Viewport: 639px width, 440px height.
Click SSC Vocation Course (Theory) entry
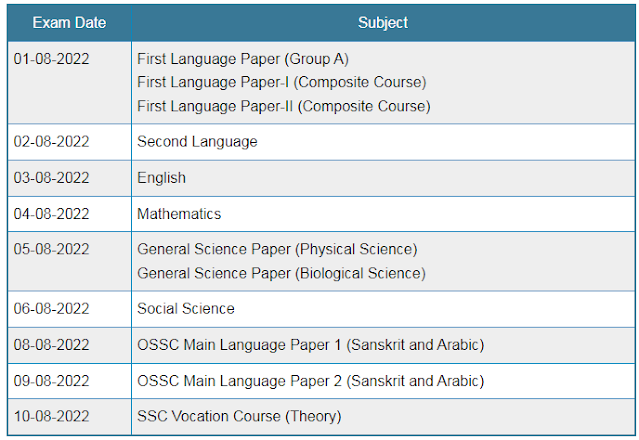tap(239, 416)
